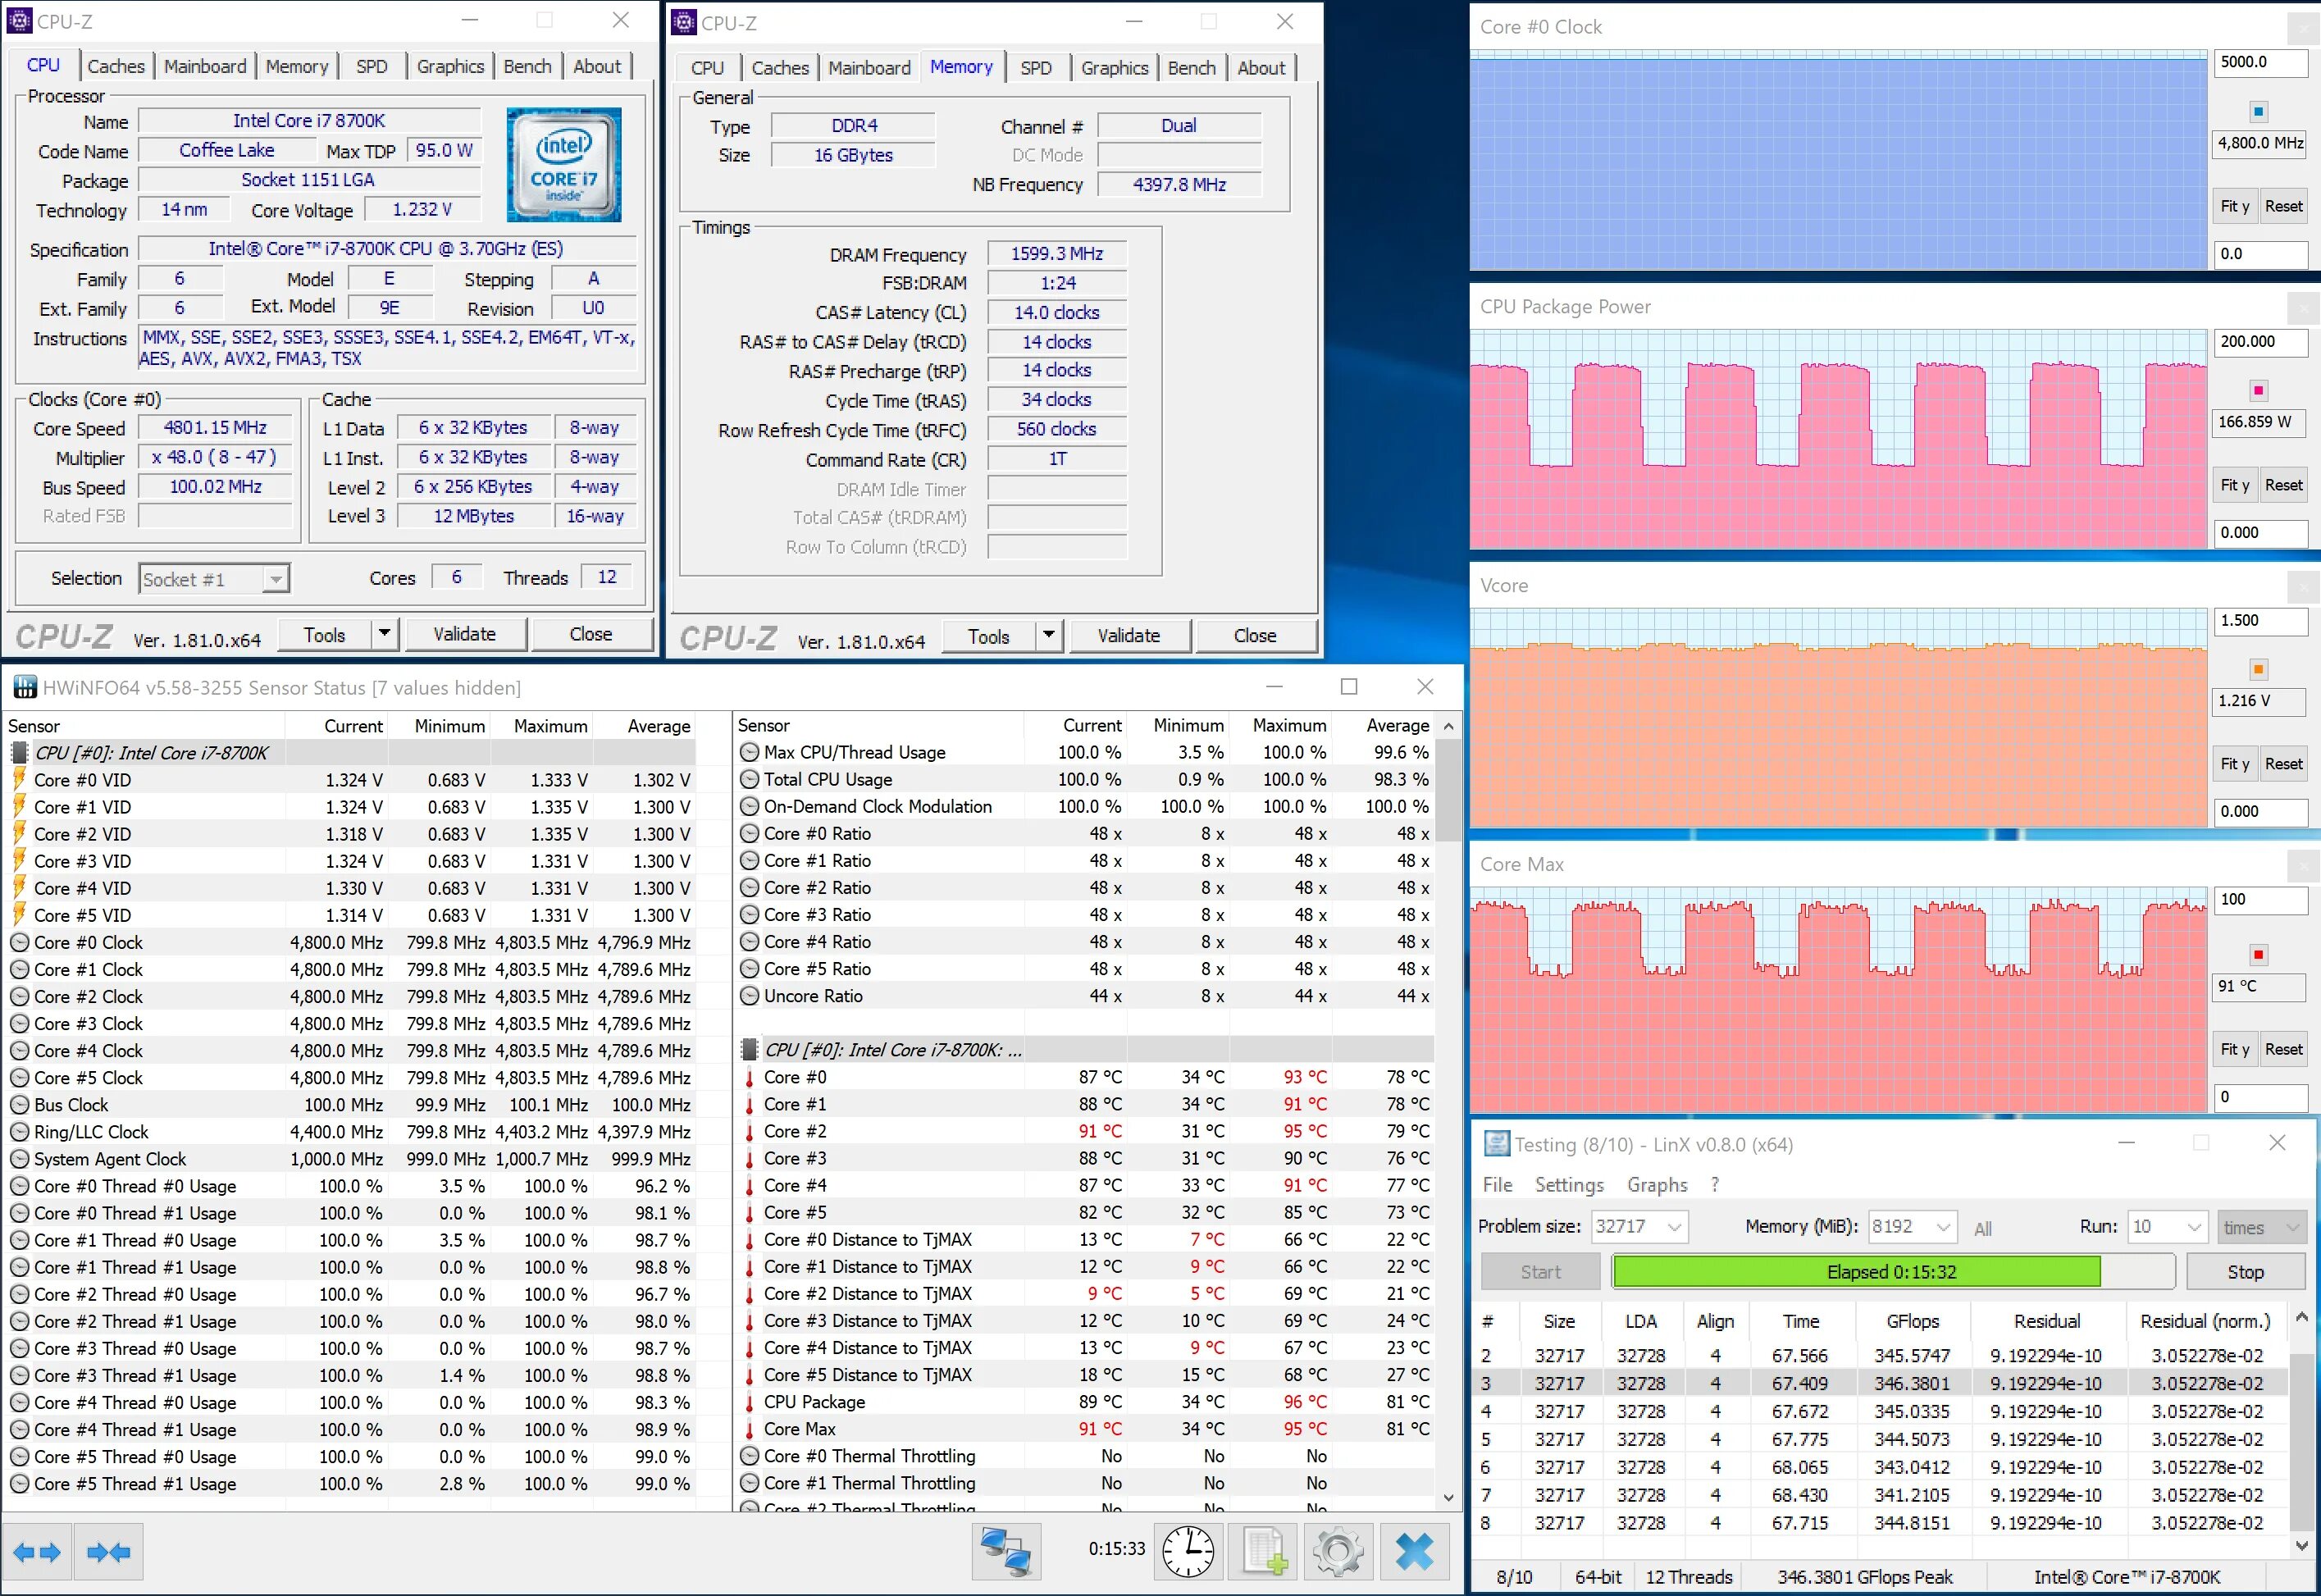Image resolution: width=2321 pixels, height=1596 pixels.
Task: Click the pink CPU Package Power color square
Action: [x=2258, y=390]
